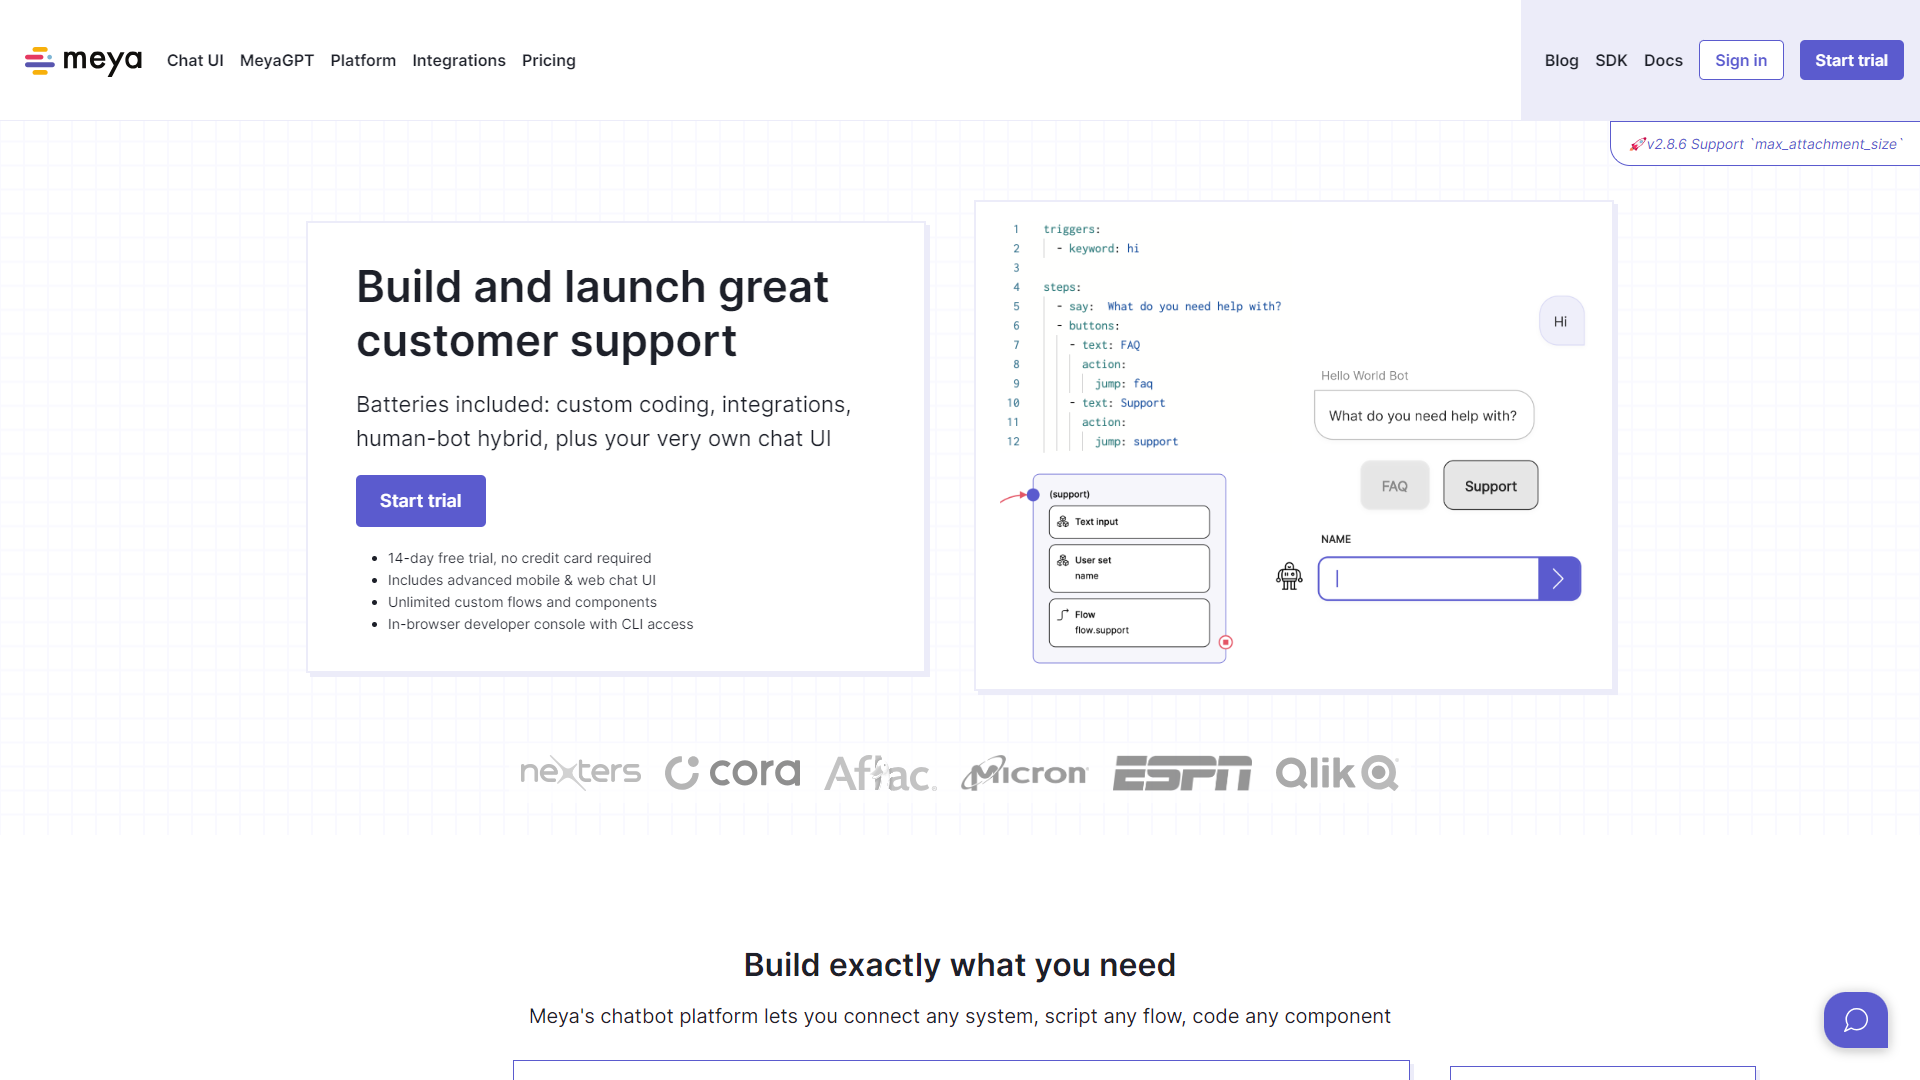
Task: Go to the Pricing page
Action: point(548,61)
